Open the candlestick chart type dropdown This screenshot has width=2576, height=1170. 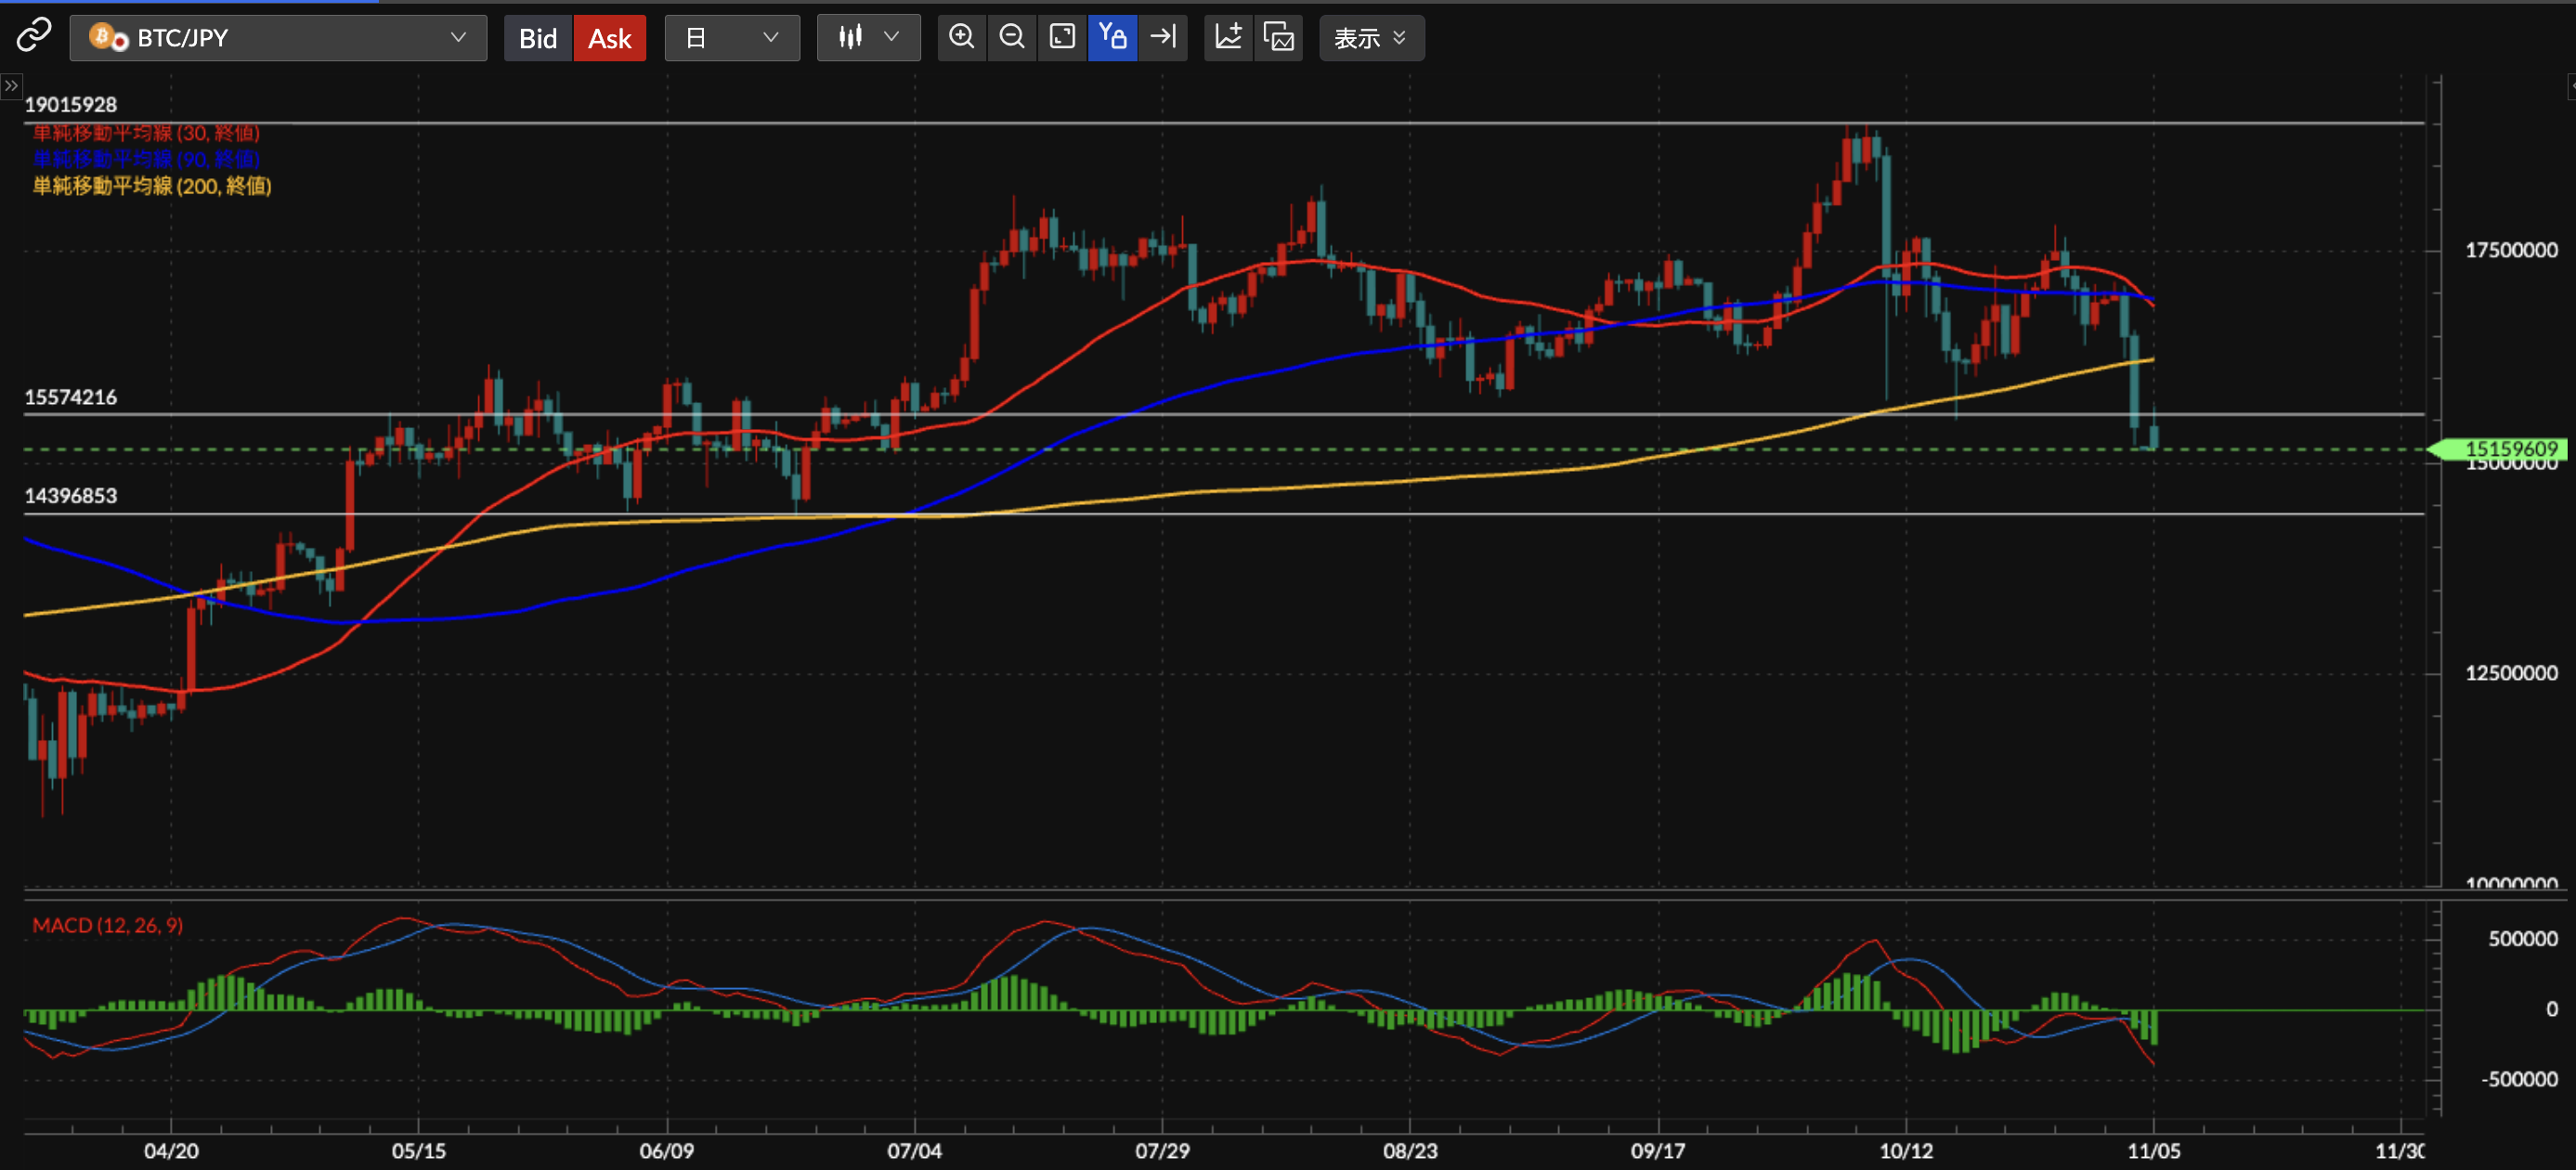[x=867, y=38]
